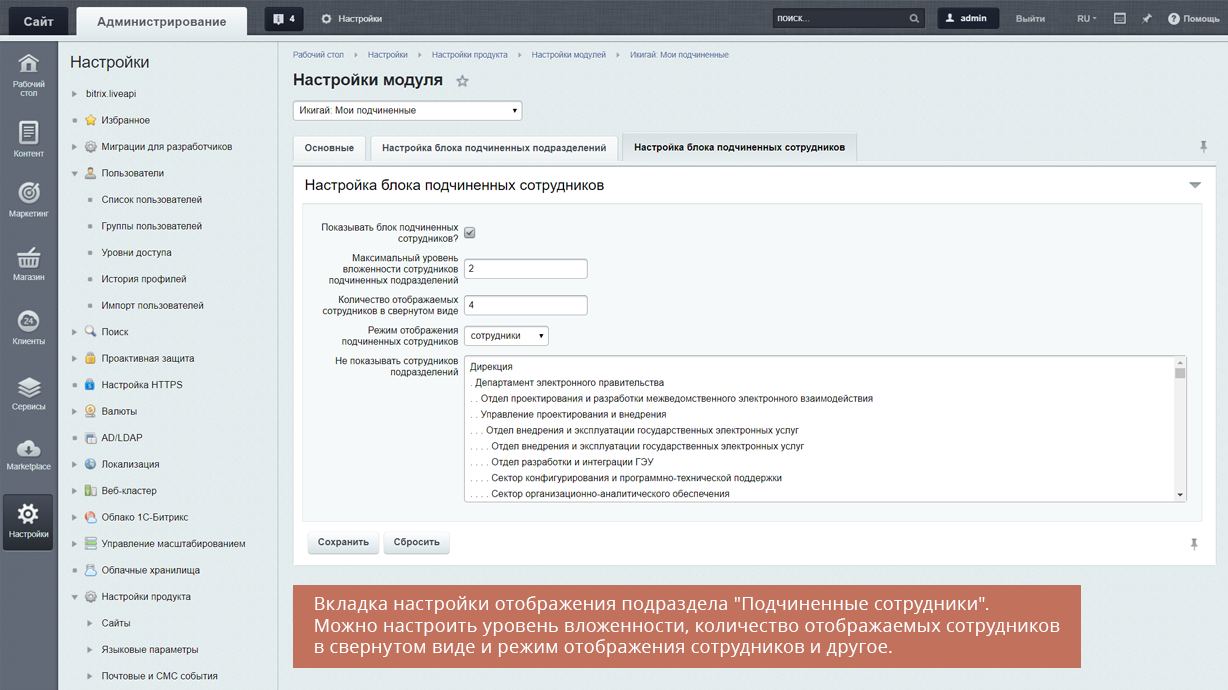This screenshot has width=1228, height=690.
Task: Open the Режим отображения сотрудники dropdown
Action: 506,336
